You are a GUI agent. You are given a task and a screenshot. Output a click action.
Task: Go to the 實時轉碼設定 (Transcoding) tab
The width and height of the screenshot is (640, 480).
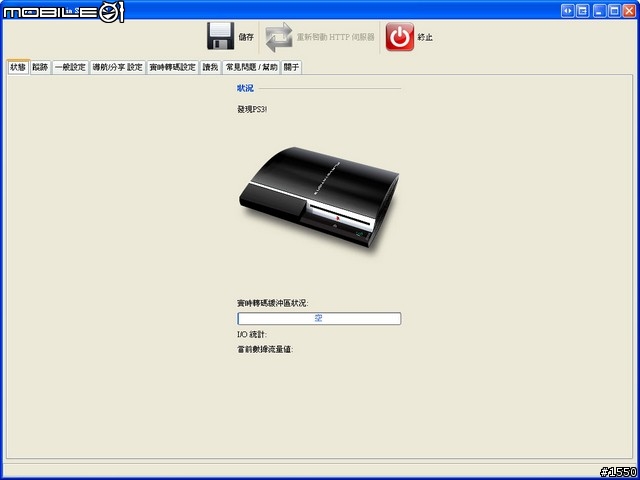[173, 67]
